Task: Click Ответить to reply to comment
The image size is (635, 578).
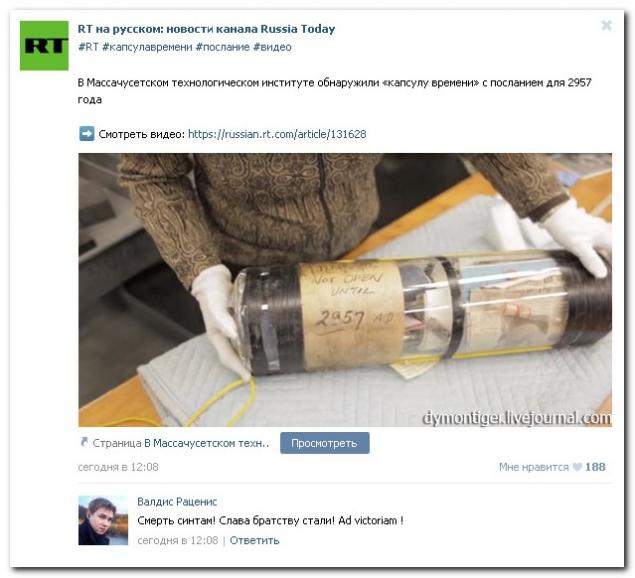Action: pyautogui.click(x=254, y=540)
